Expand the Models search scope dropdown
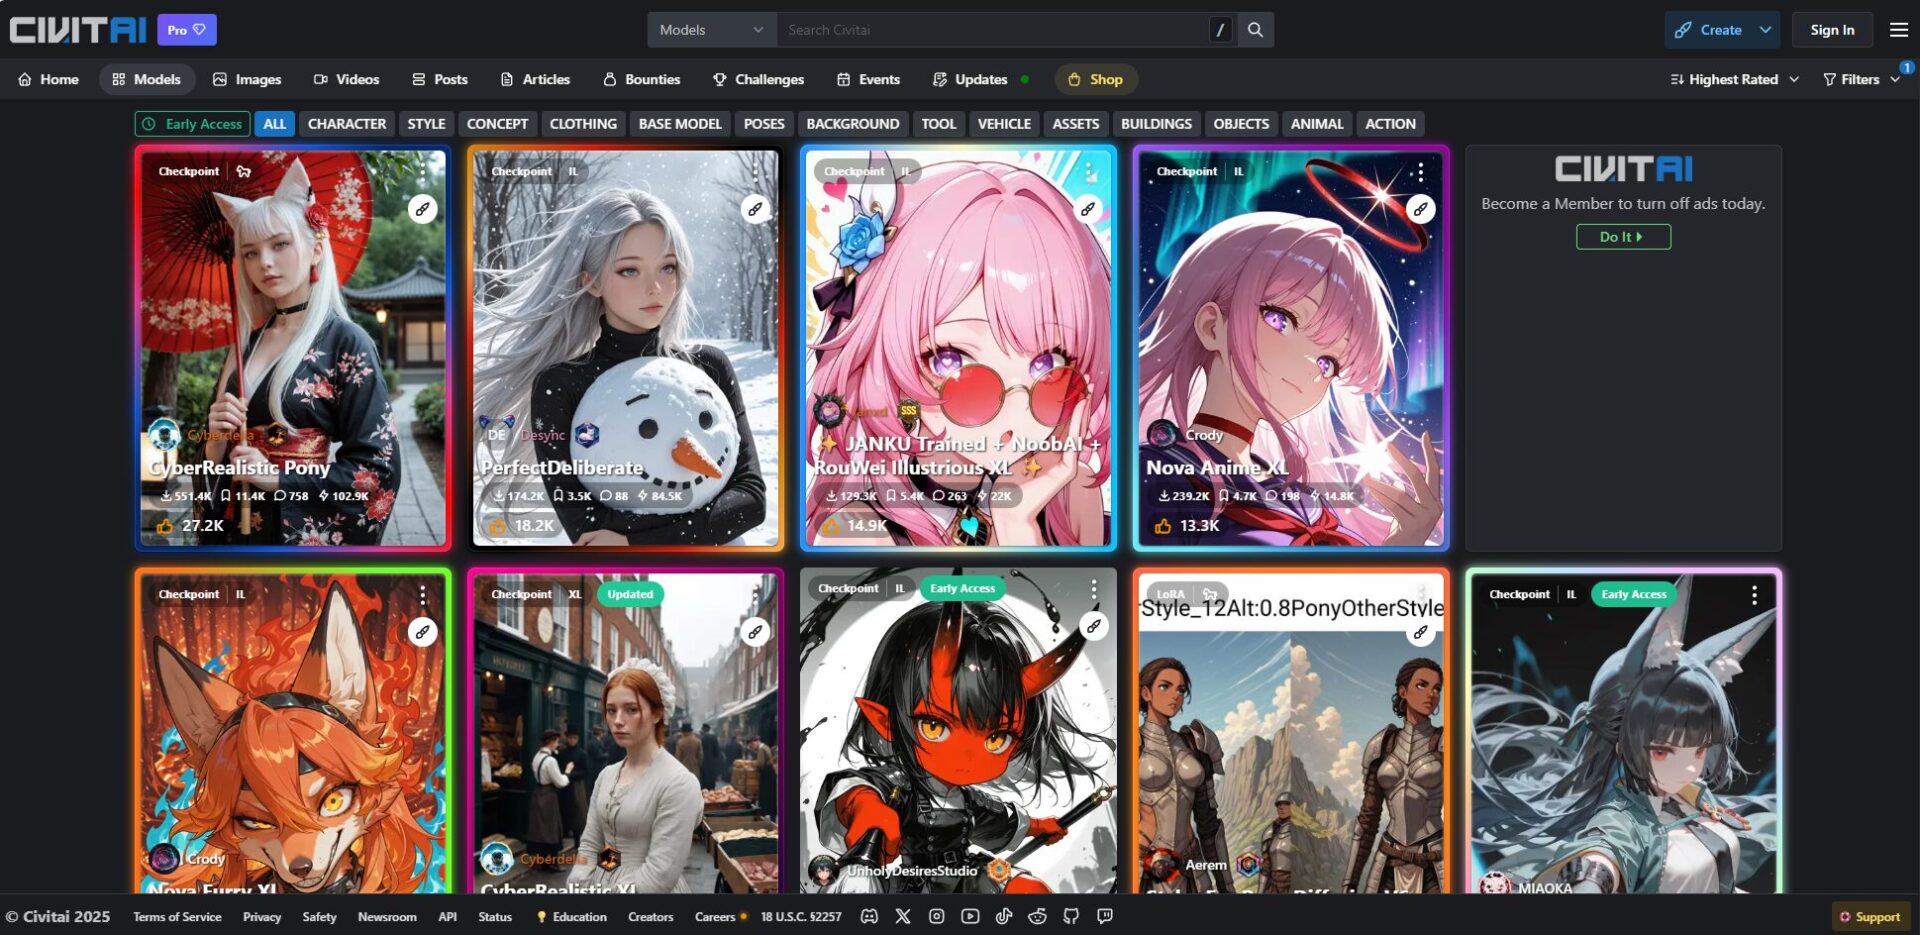 pos(711,30)
